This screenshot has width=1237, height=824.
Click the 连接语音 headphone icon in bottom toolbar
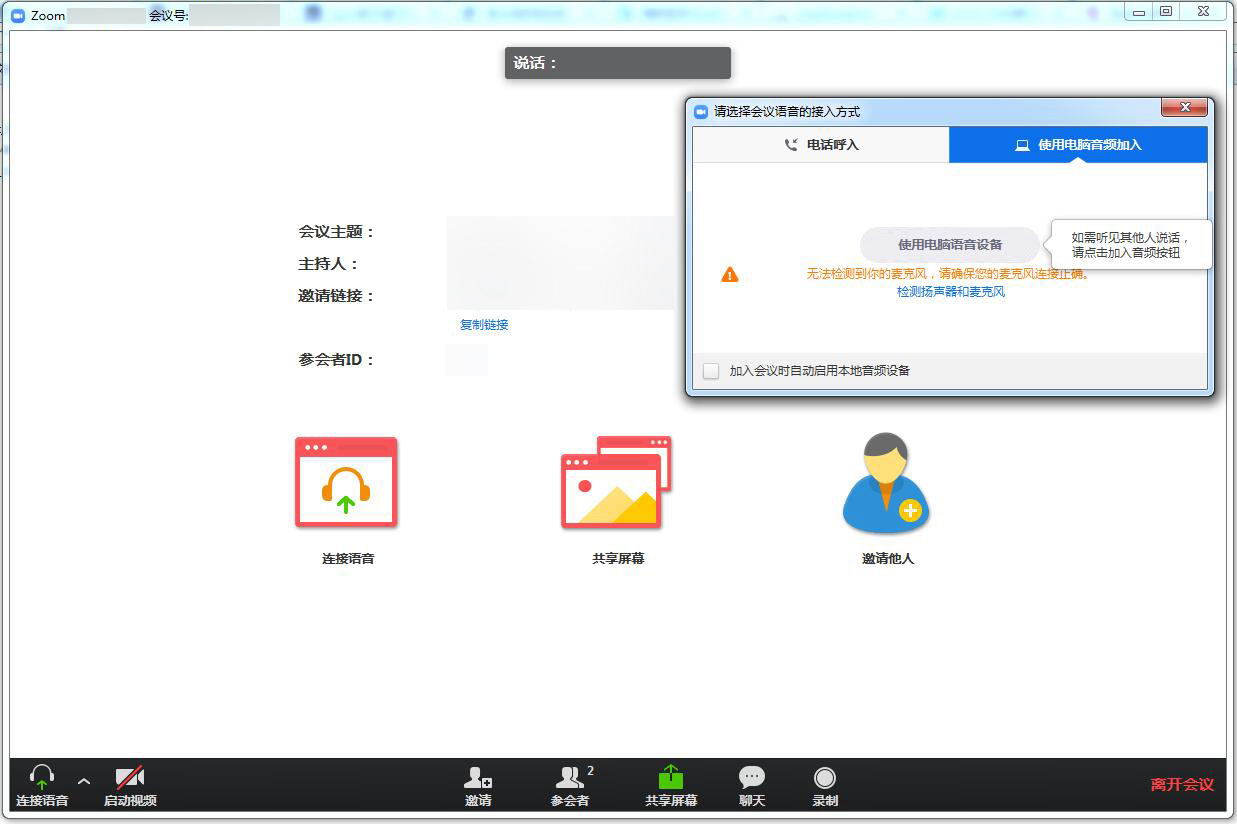(42, 779)
